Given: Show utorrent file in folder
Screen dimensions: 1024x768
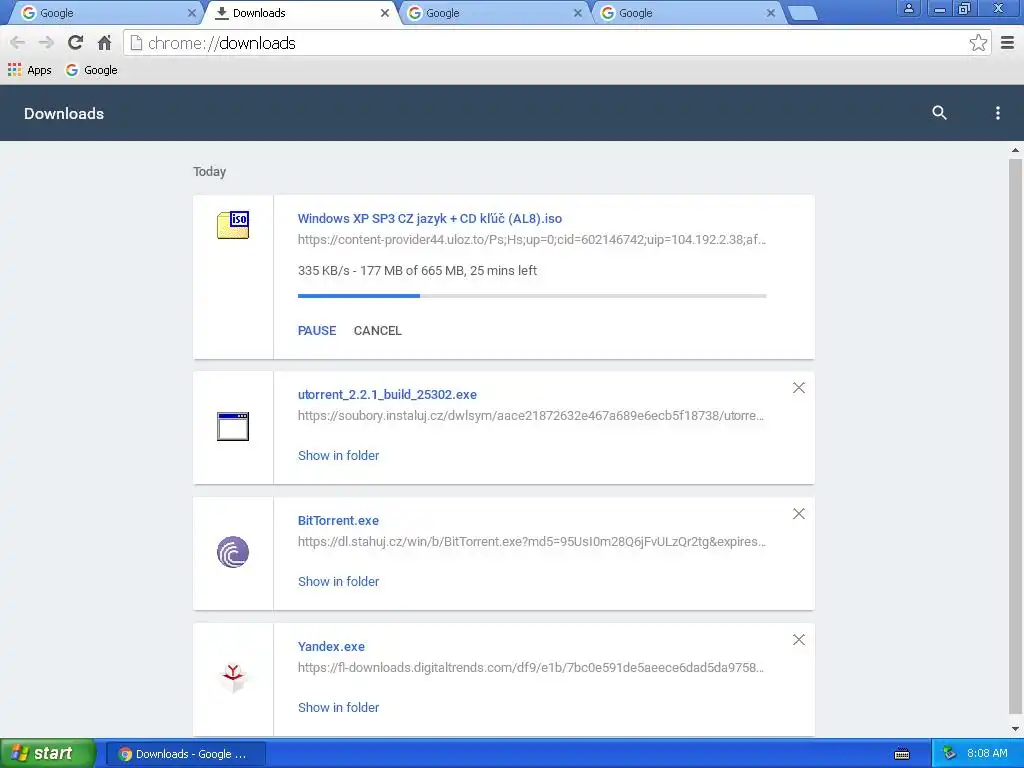Looking at the screenshot, I should point(338,455).
